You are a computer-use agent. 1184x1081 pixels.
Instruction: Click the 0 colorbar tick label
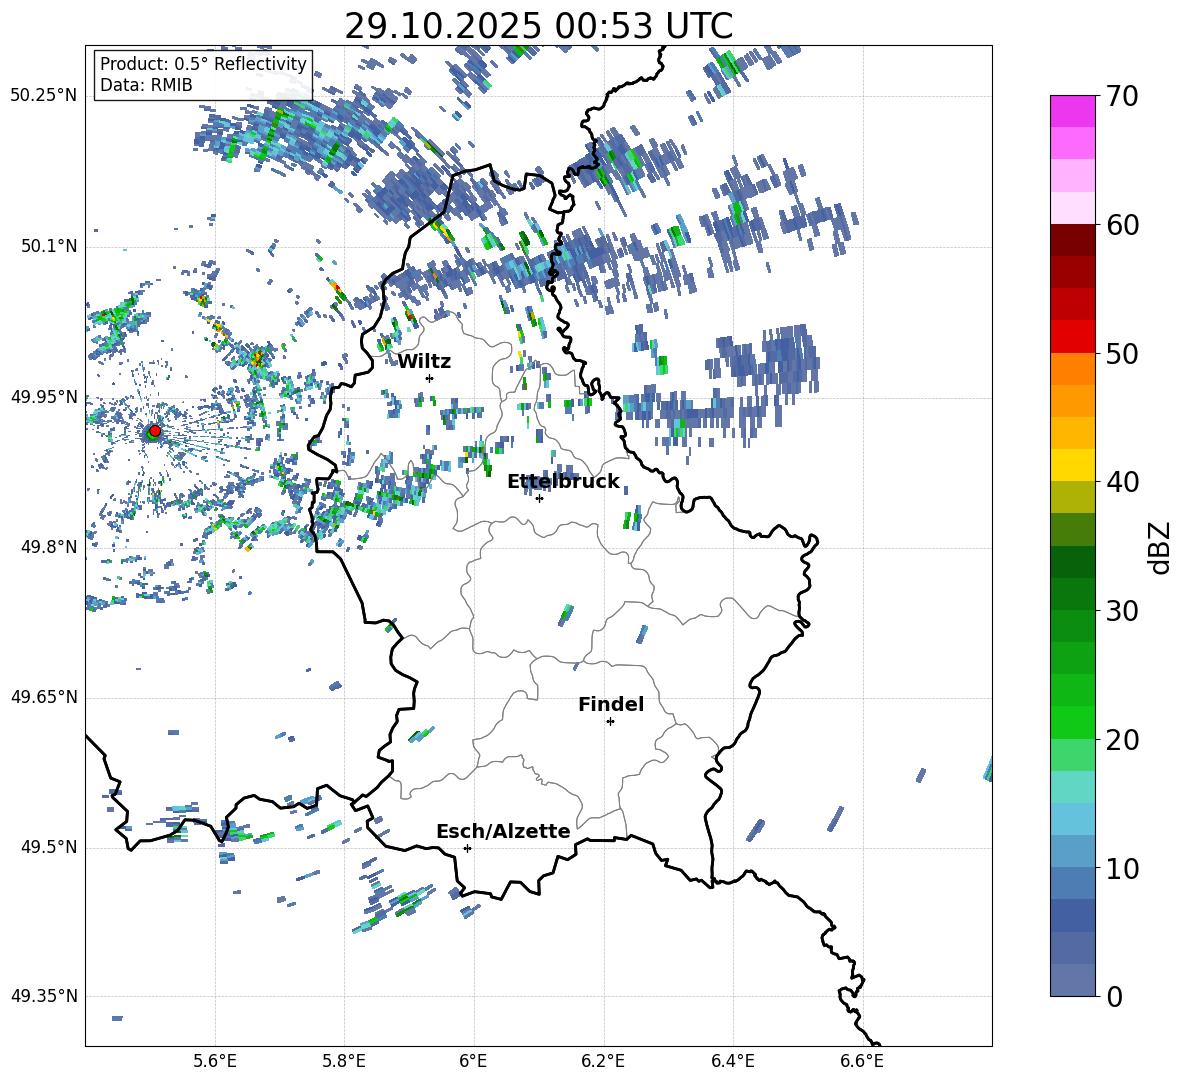[1114, 996]
